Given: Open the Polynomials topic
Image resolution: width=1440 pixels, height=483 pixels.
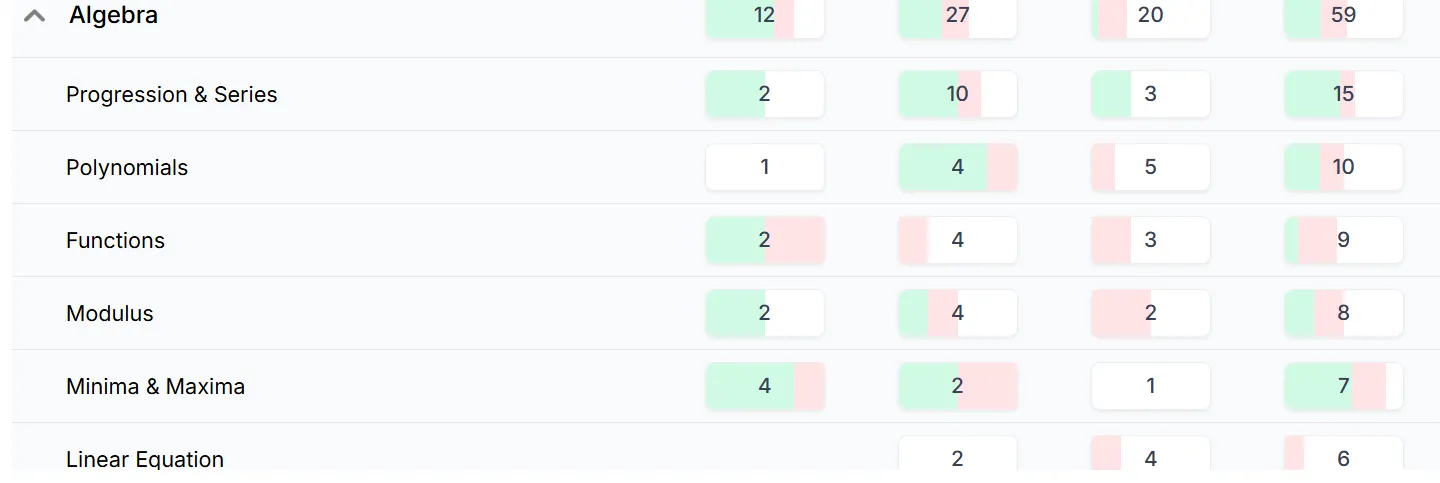Looking at the screenshot, I should [127, 167].
